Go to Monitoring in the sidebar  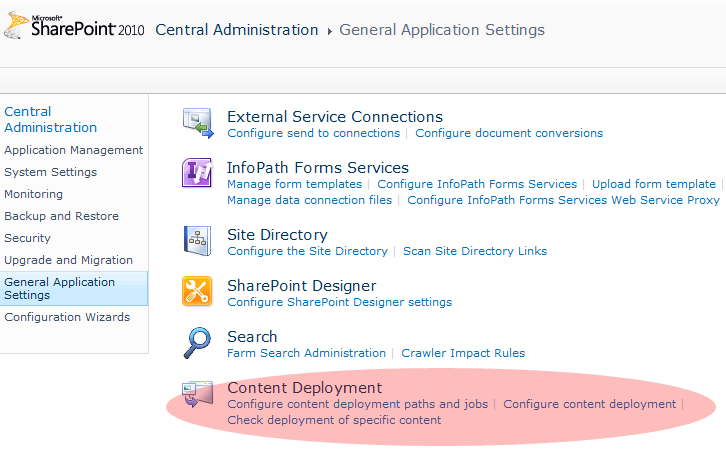click(34, 194)
